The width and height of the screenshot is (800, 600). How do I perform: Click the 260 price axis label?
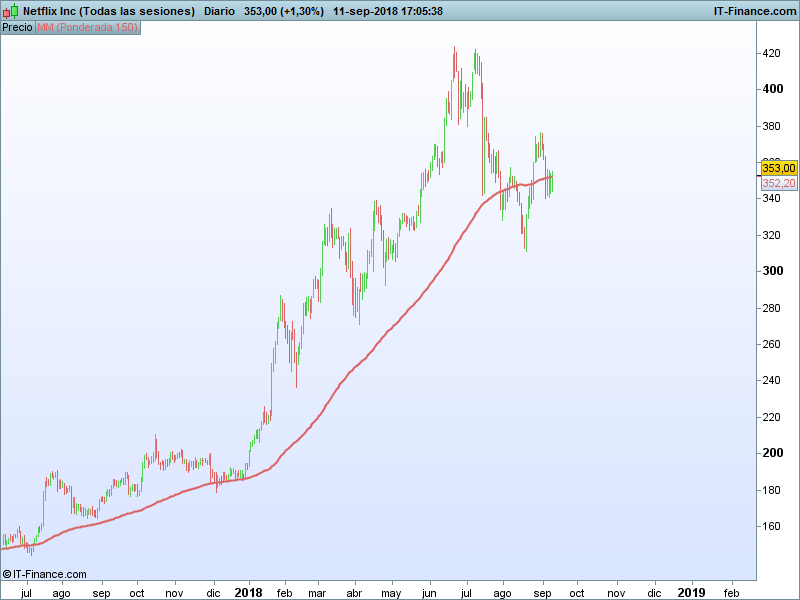pos(771,344)
